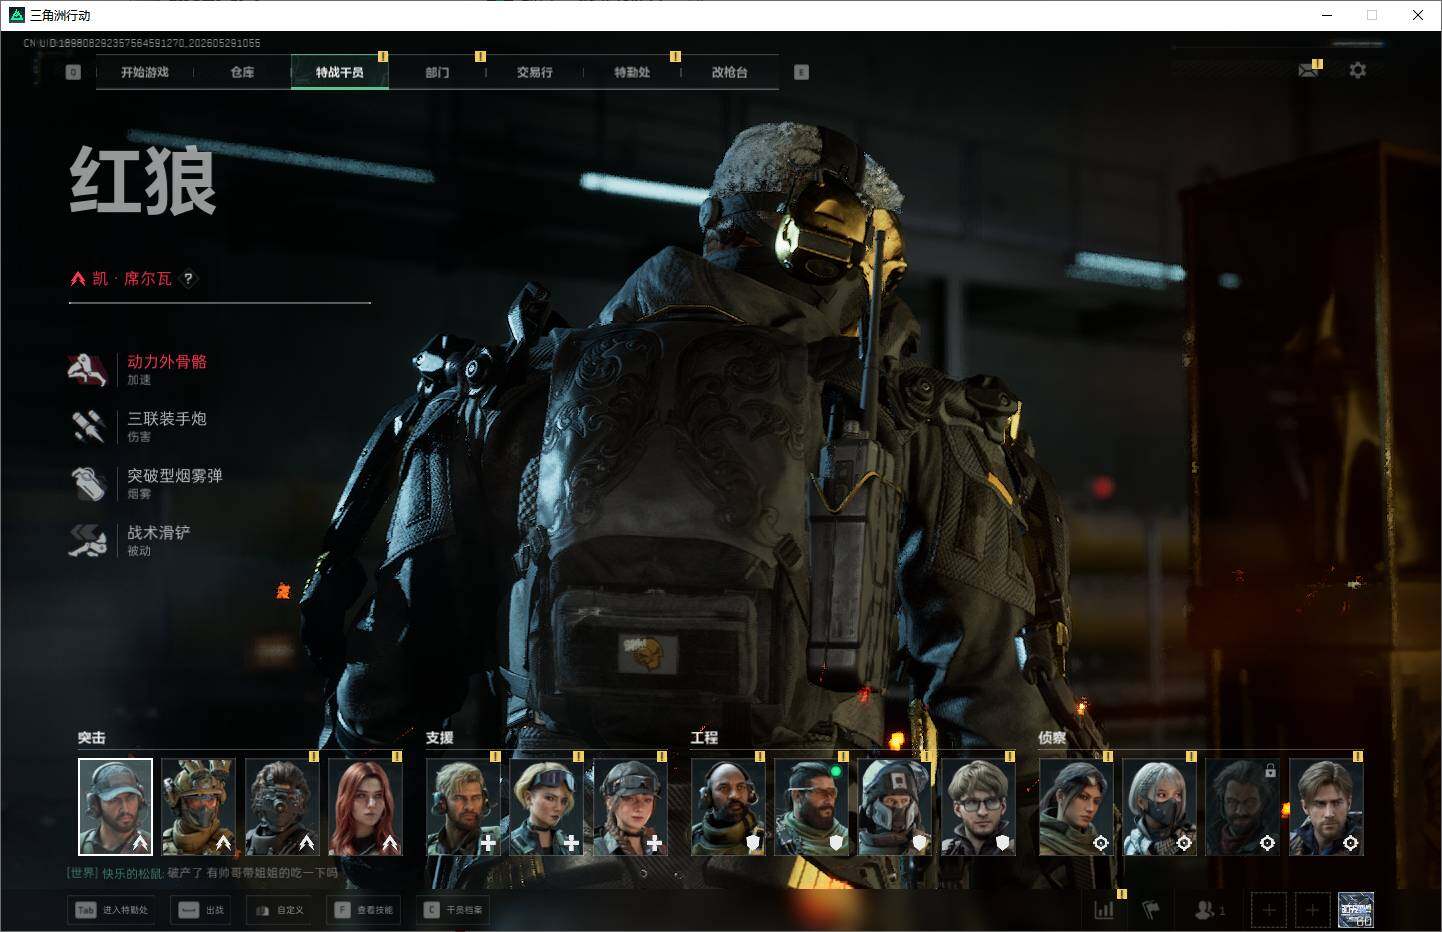The height and width of the screenshot is (932, 1442).
Task: Select the brown-haired man recon operator
Action: coord(1326,807)
